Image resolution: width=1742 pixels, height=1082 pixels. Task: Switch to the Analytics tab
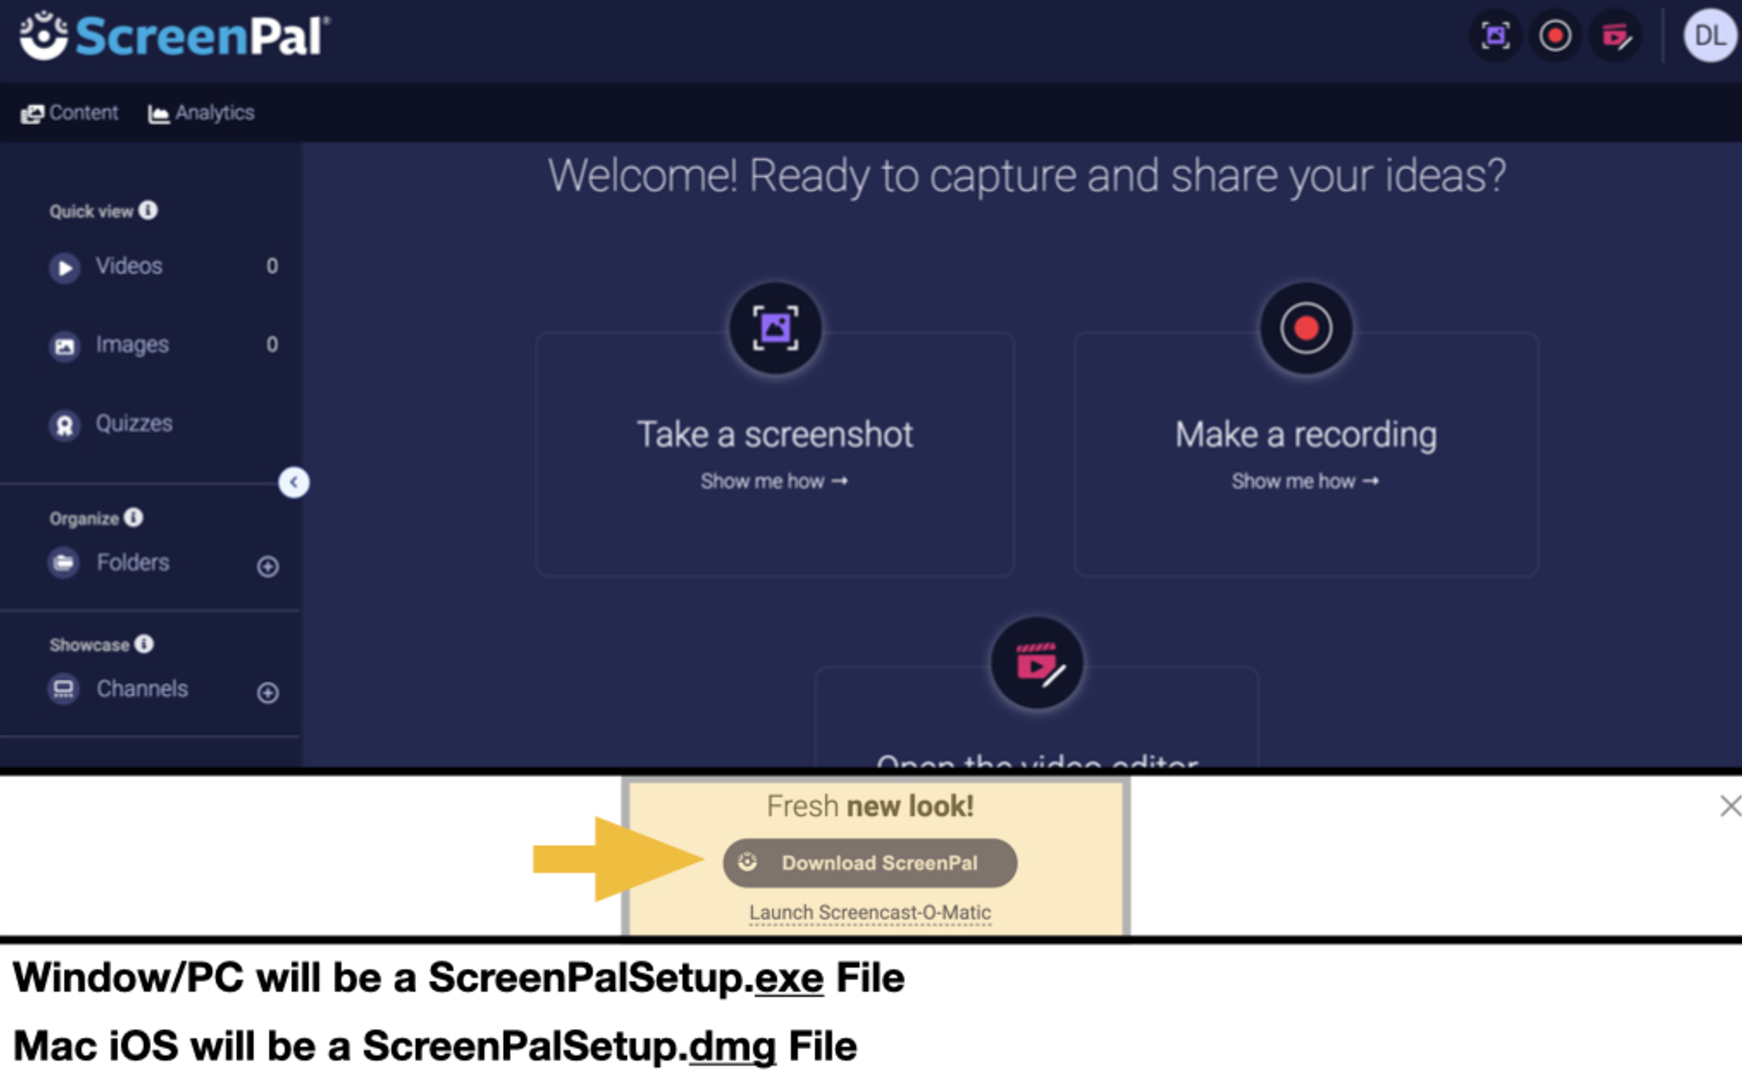tap(200, 112)
